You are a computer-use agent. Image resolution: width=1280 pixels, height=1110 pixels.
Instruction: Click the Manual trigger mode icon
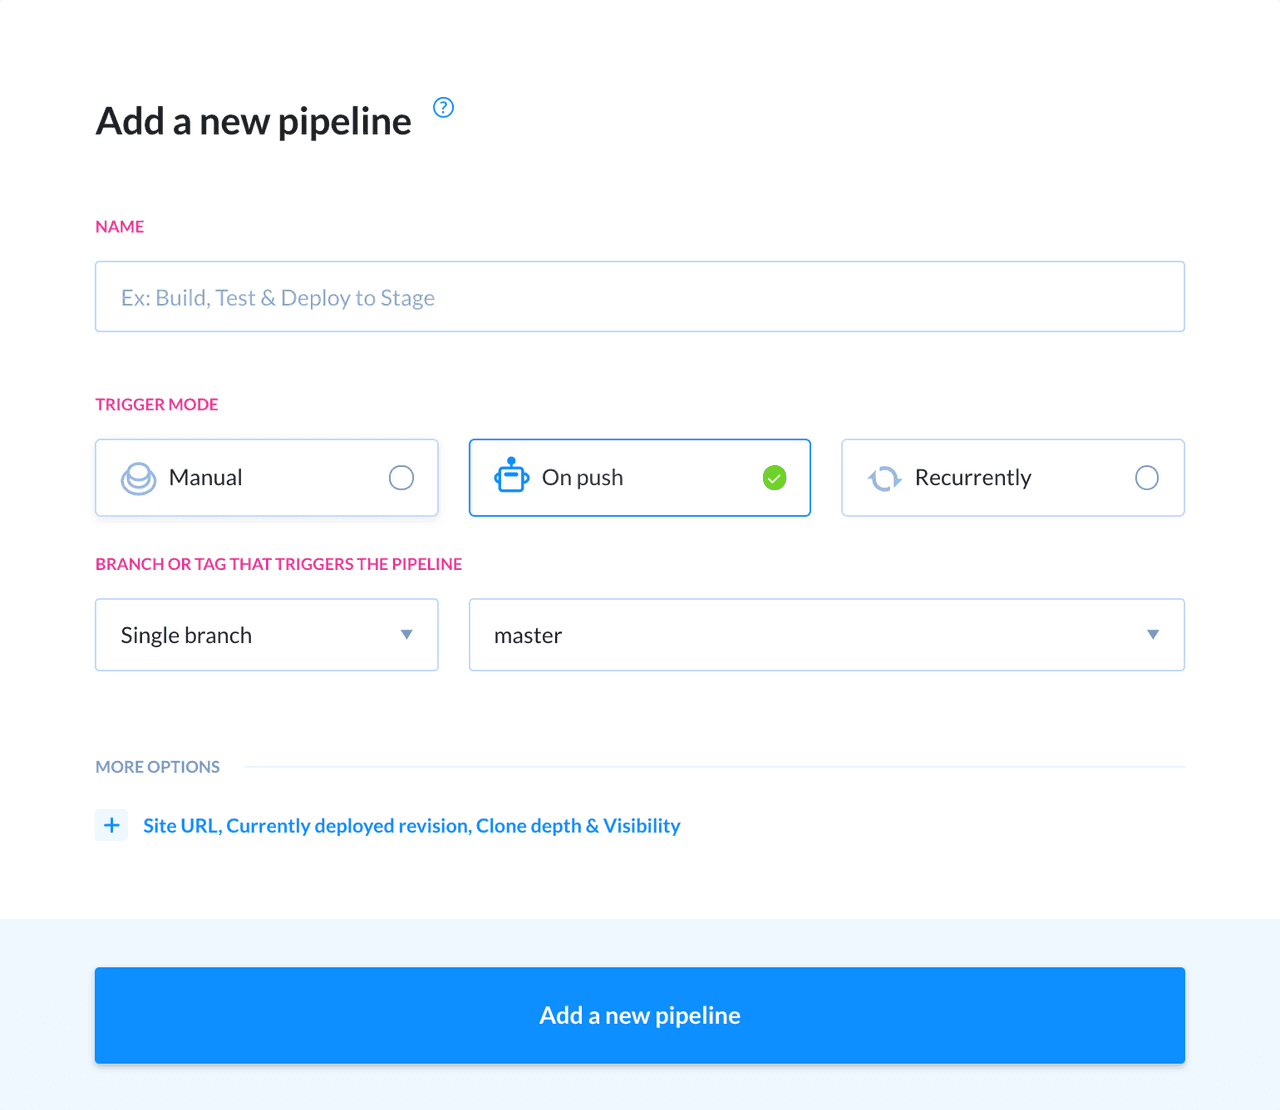139,477
